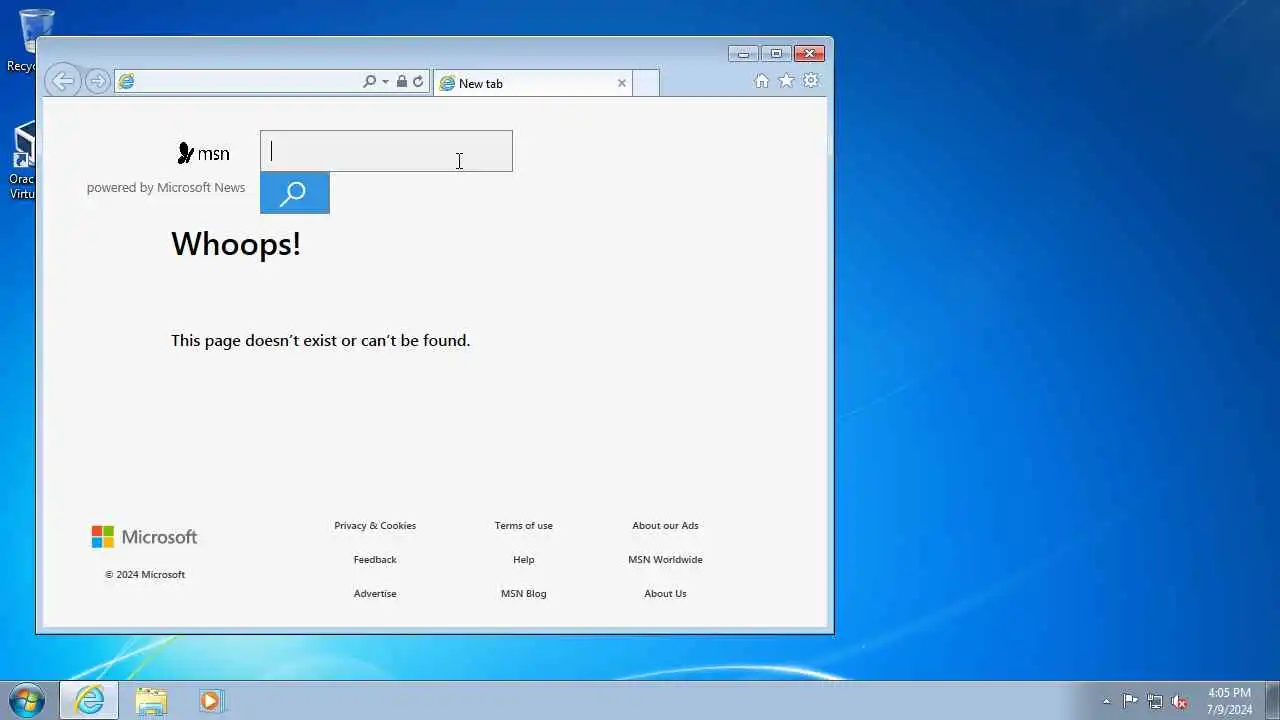The image size is (1280, 720).
Task: Open the Advertise link
Action: 375,593
